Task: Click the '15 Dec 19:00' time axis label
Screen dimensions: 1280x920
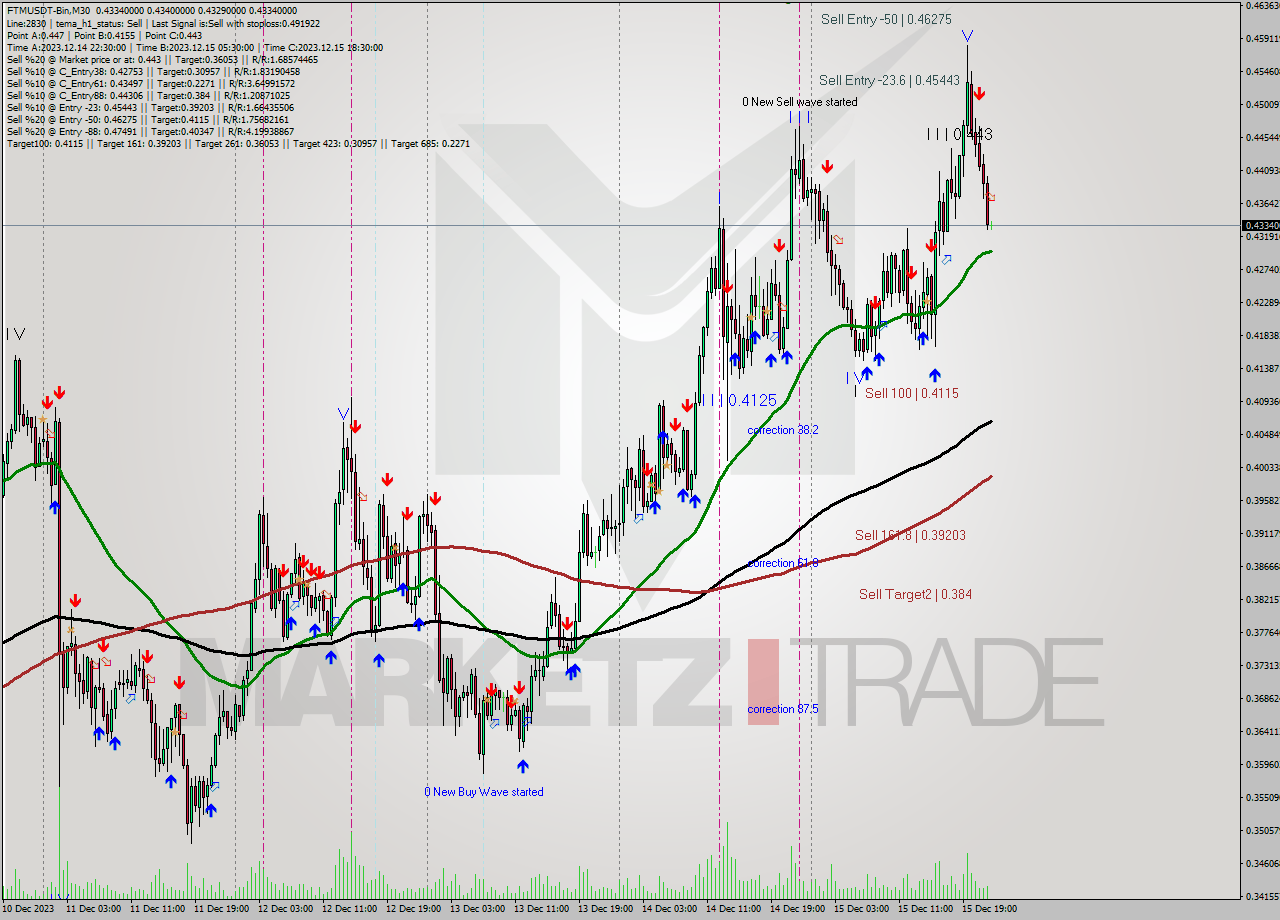Action: click(x=989, y=909)
